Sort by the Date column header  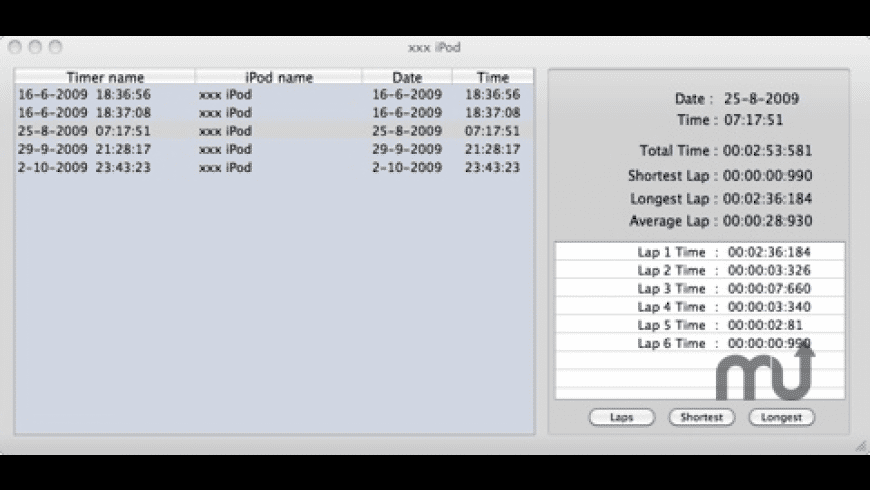(407, 77)
